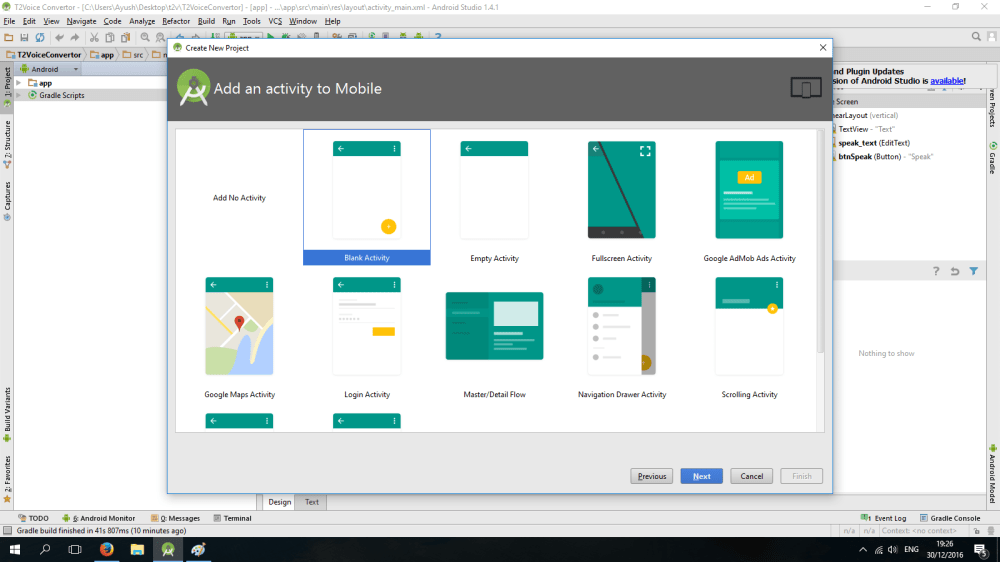Click the Android Studio taskbar icon

click(x=168, y=550)
